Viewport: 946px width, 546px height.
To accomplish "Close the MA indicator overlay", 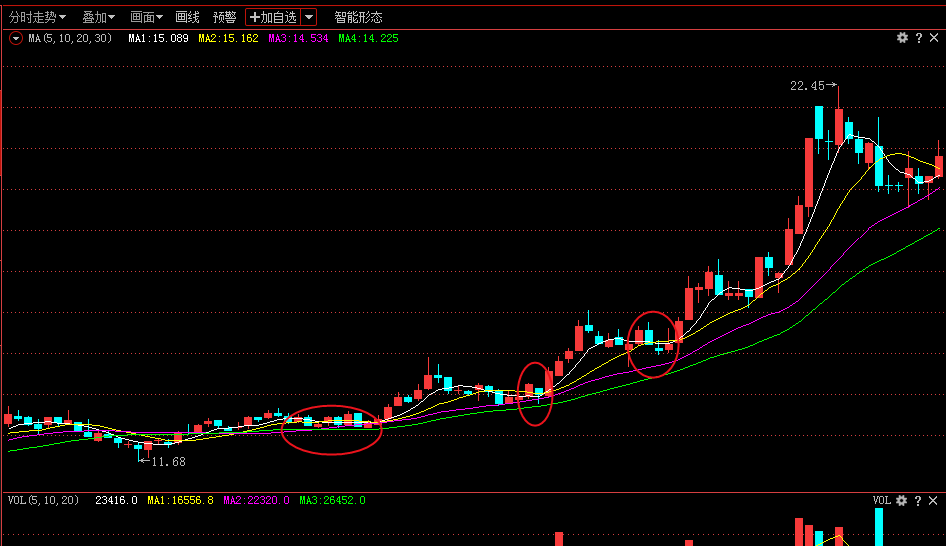I will click(x=933, y=38).
